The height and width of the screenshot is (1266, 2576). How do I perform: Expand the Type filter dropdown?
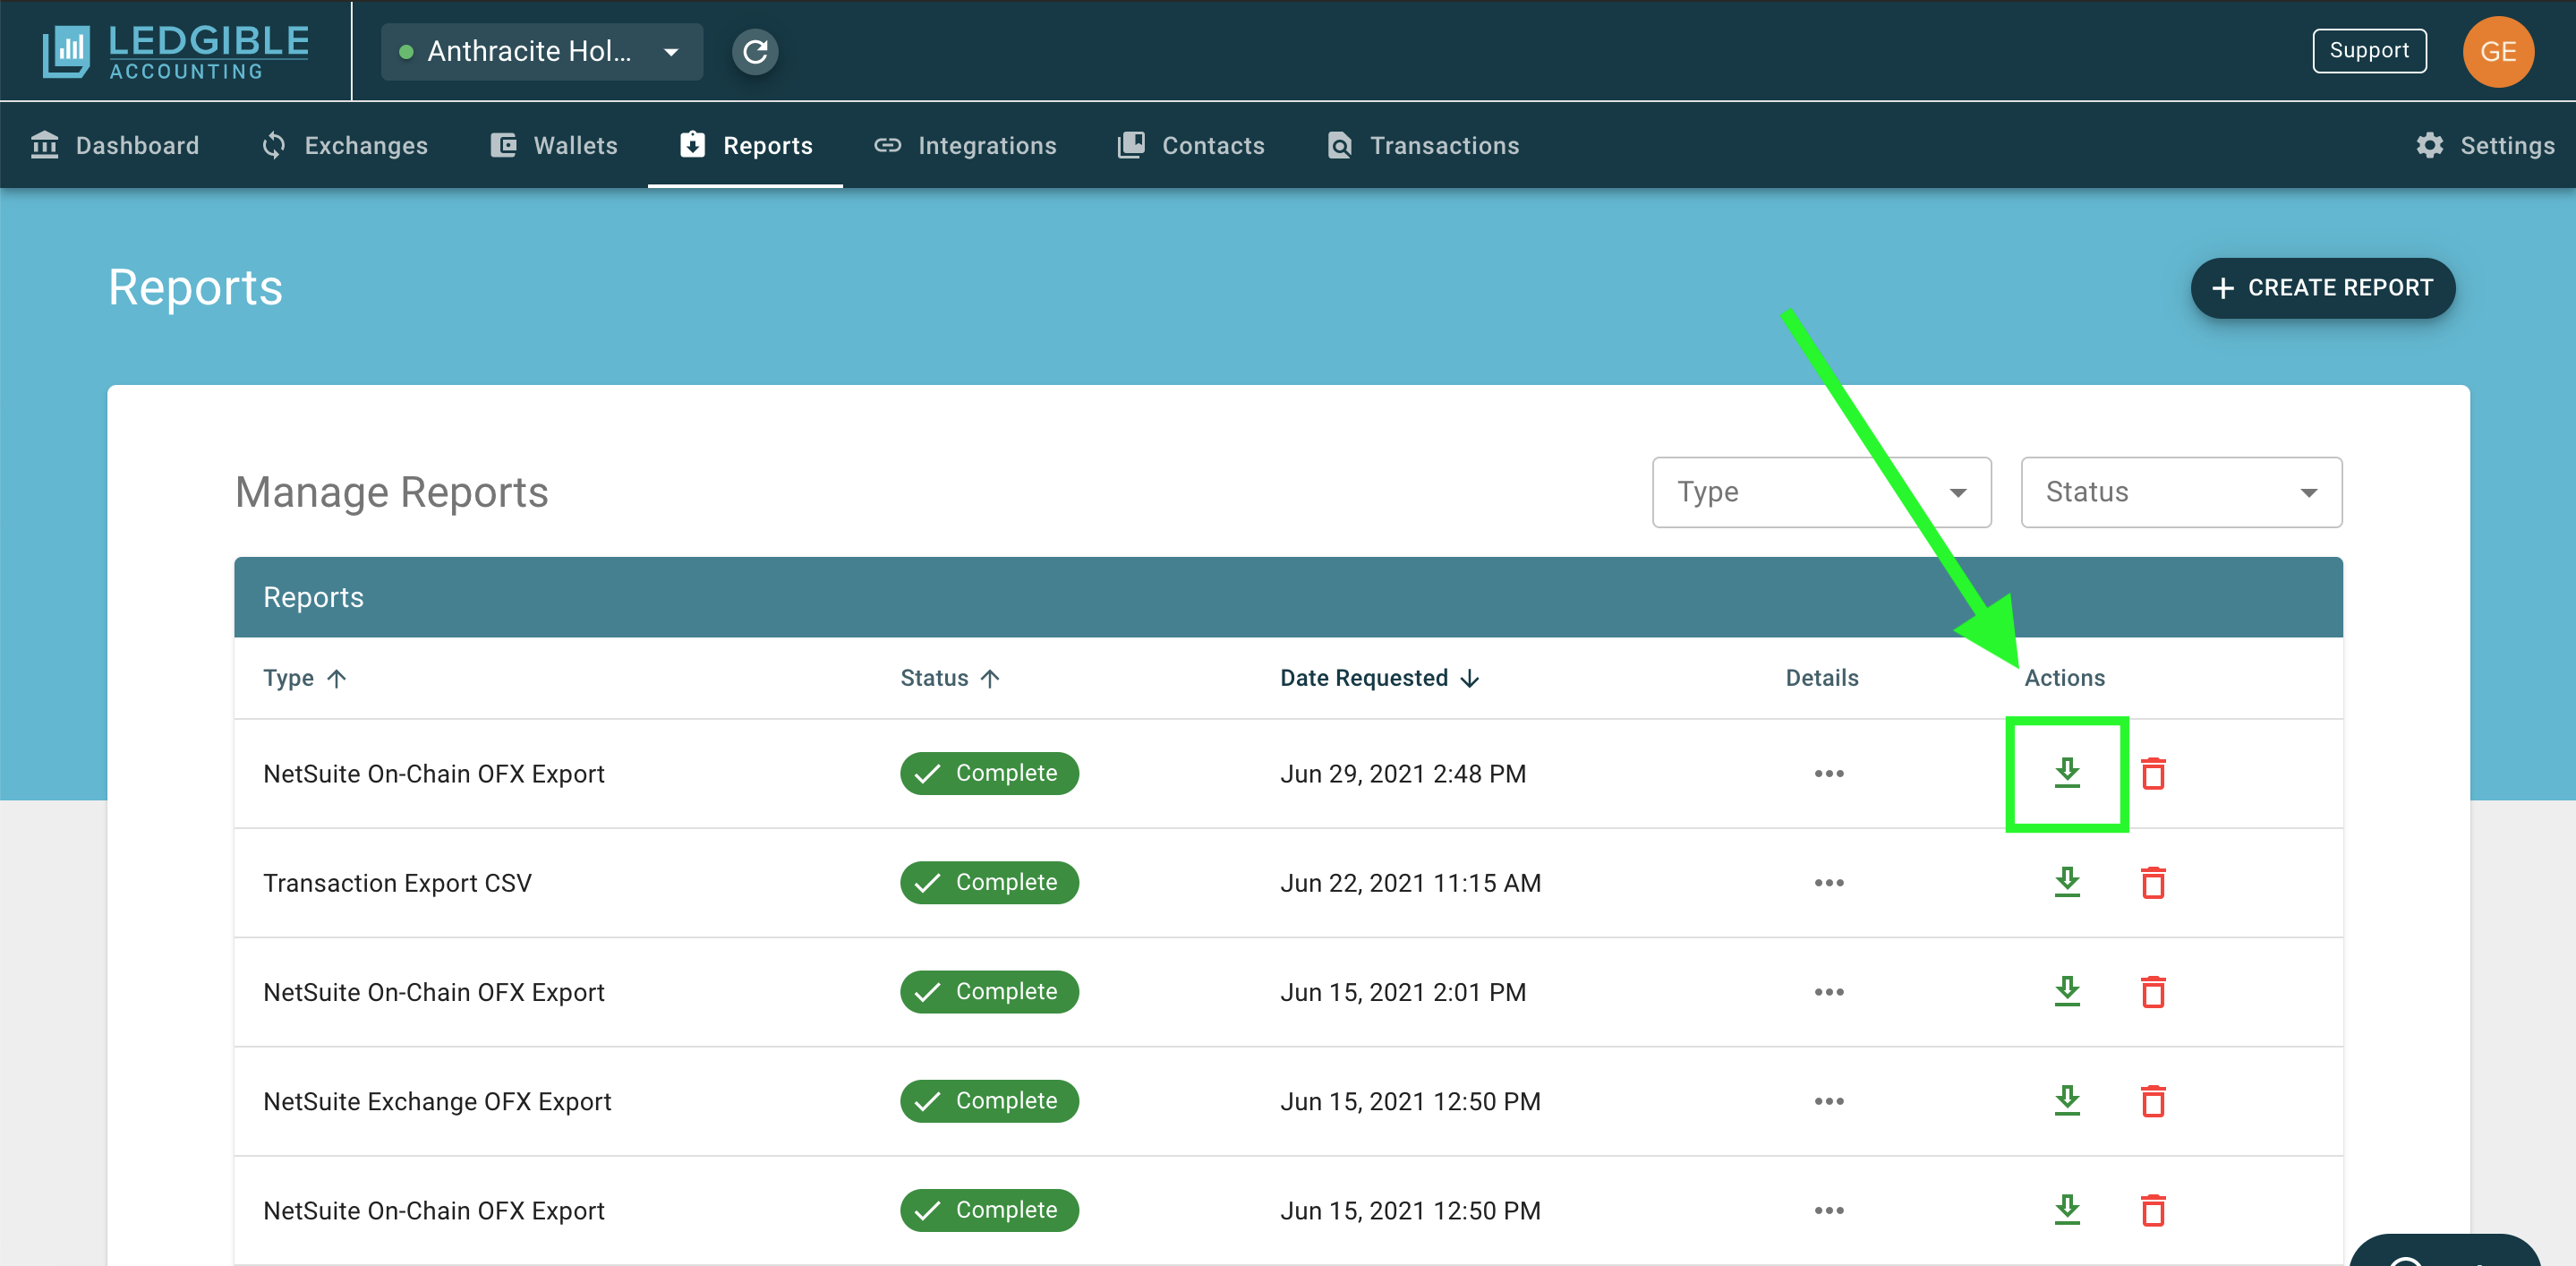click(x=1821, y=492)
